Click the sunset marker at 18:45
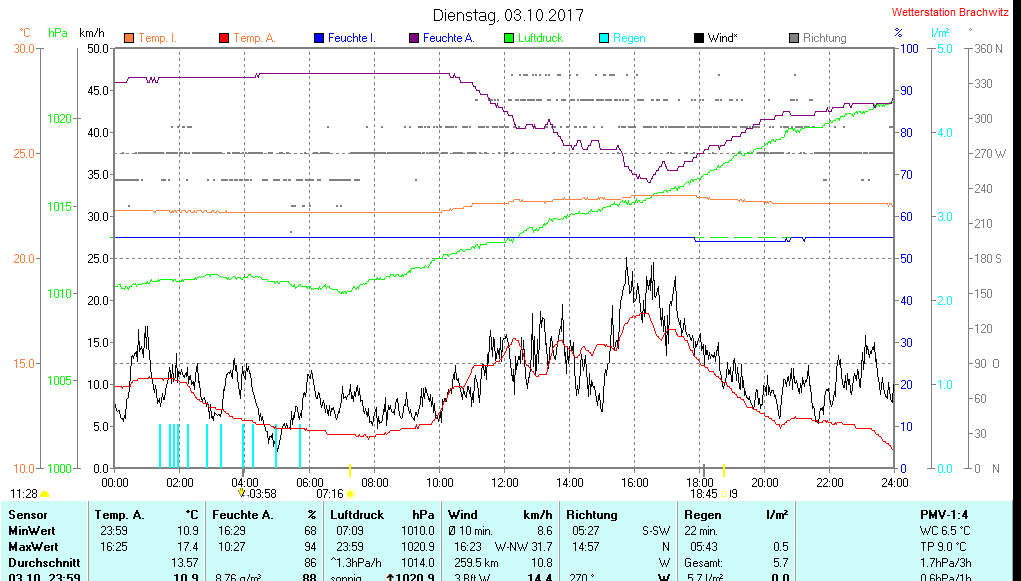This screenshot has width=1021, height=581. pyautogui.click(x=726, y=493)
